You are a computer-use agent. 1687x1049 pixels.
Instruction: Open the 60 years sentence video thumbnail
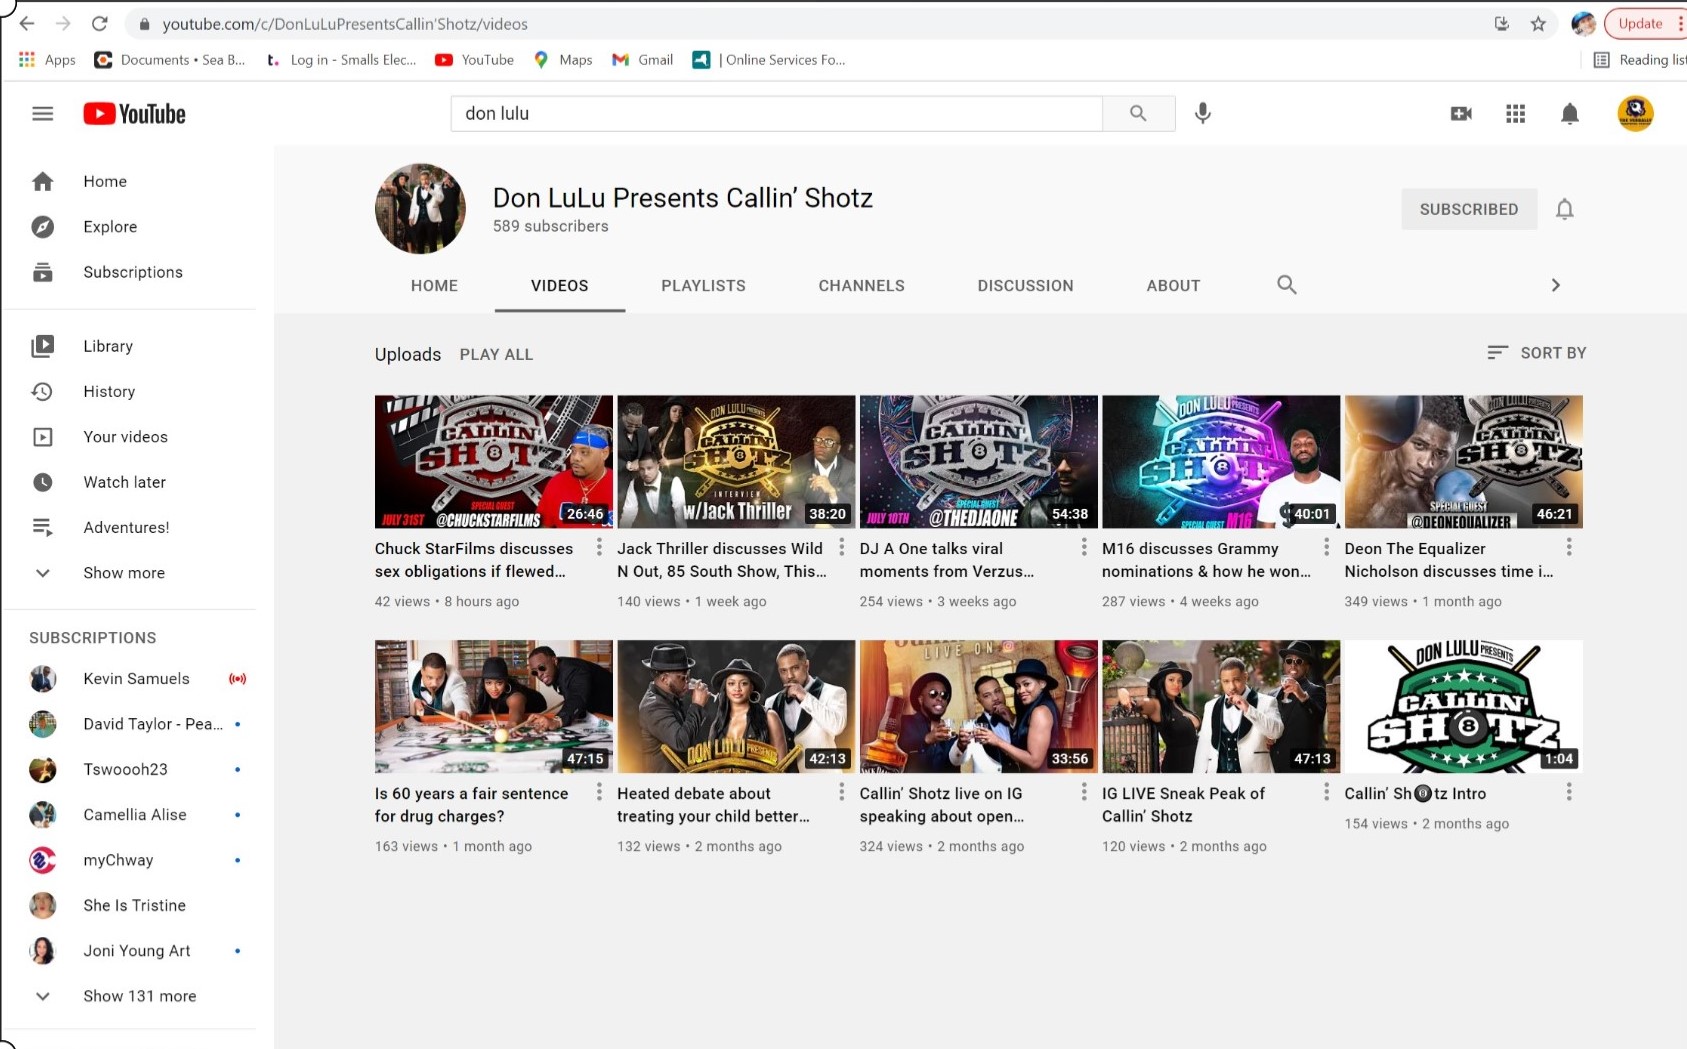[494, 707]
